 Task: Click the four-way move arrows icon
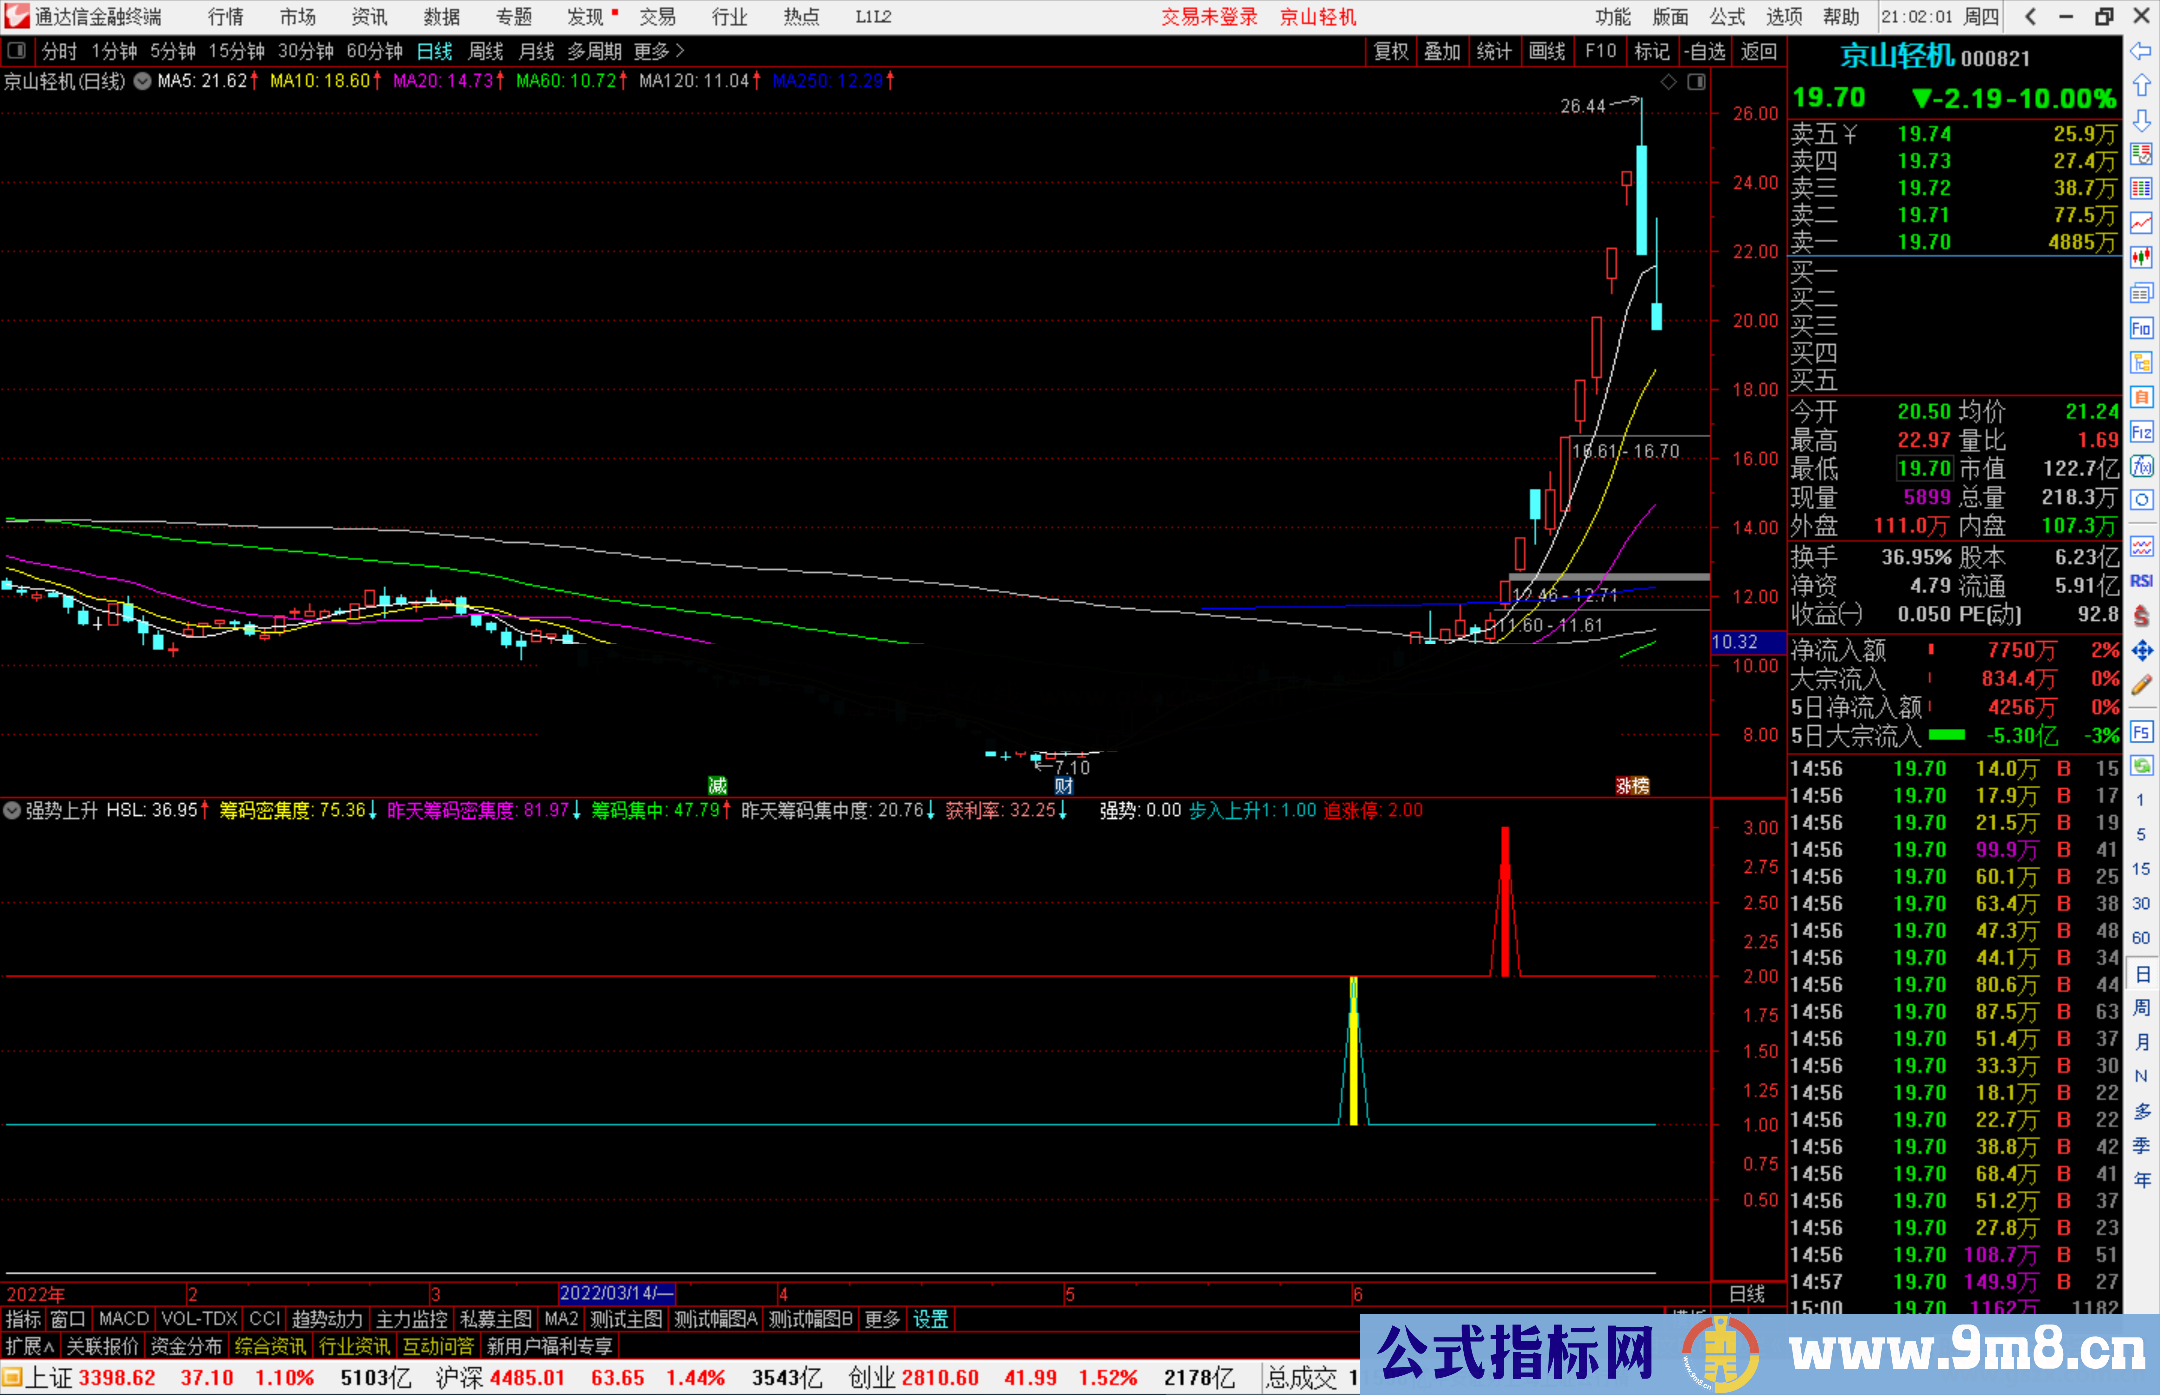tap(2141, 651)
